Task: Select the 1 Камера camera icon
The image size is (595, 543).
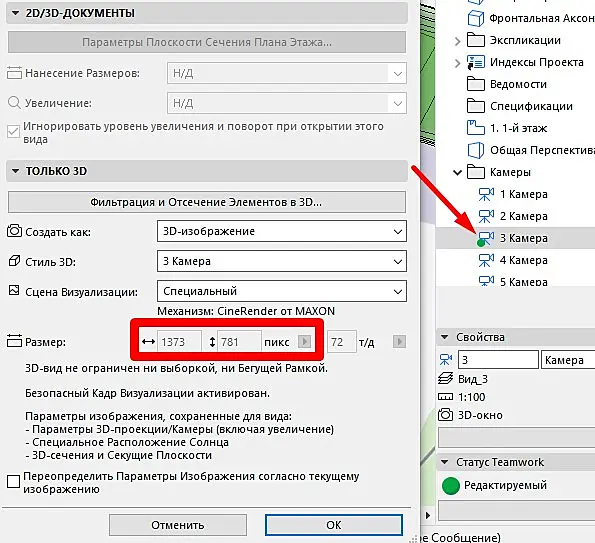Action: coord(486,194)
